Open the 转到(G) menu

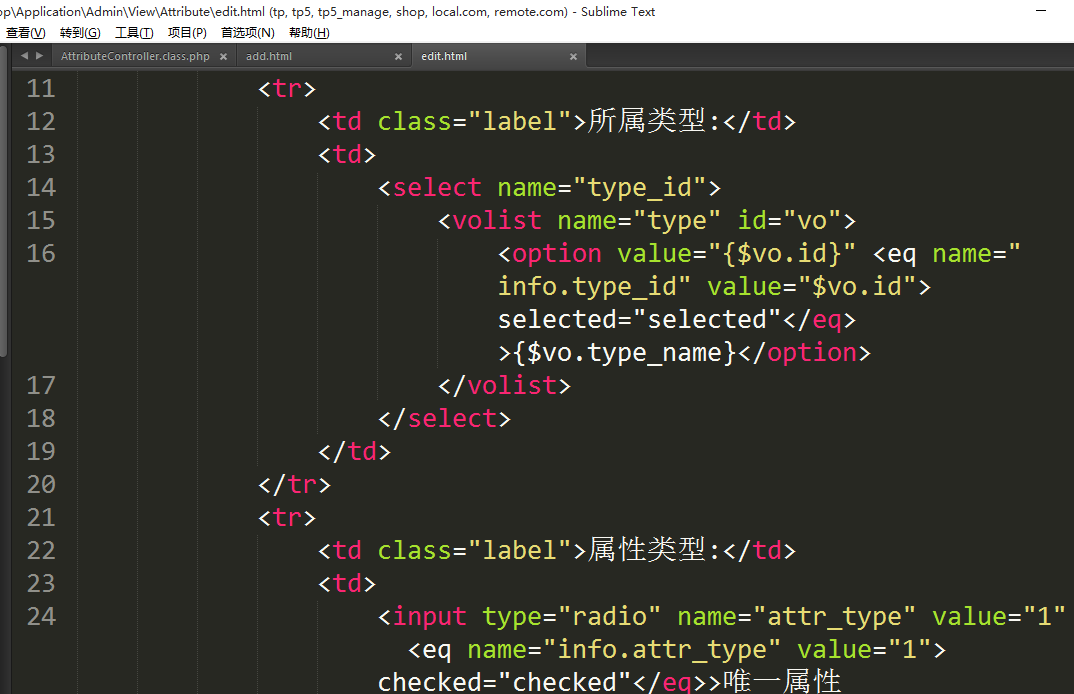[x=80, y=33]
